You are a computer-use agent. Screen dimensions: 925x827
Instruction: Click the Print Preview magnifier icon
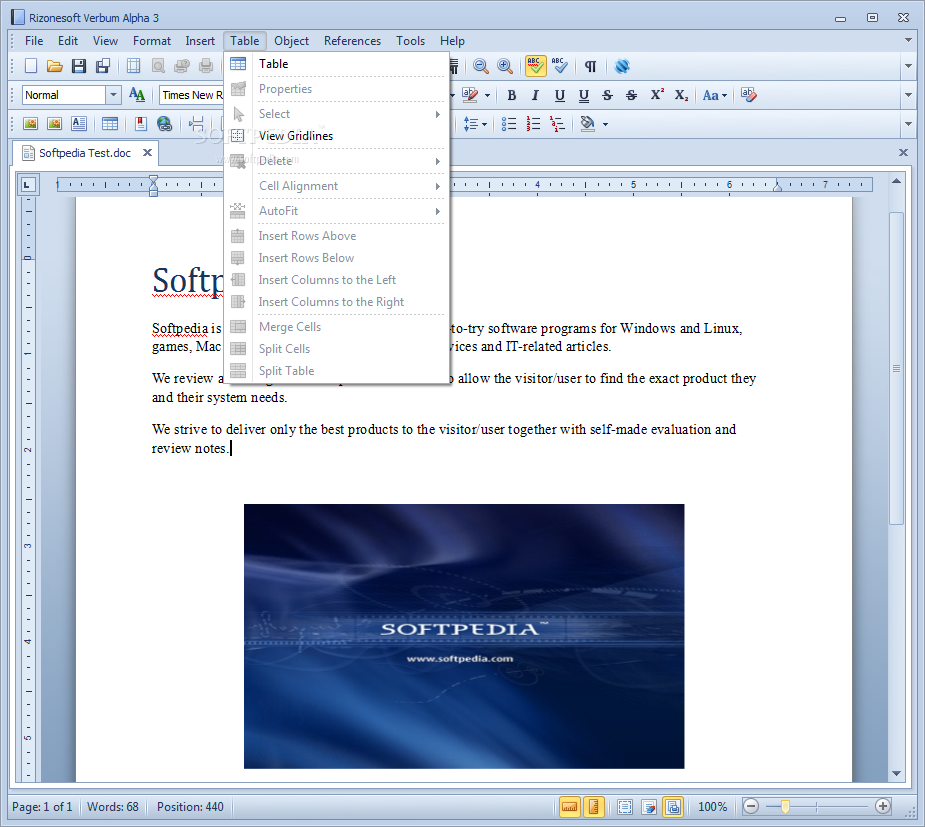[158, 66]
